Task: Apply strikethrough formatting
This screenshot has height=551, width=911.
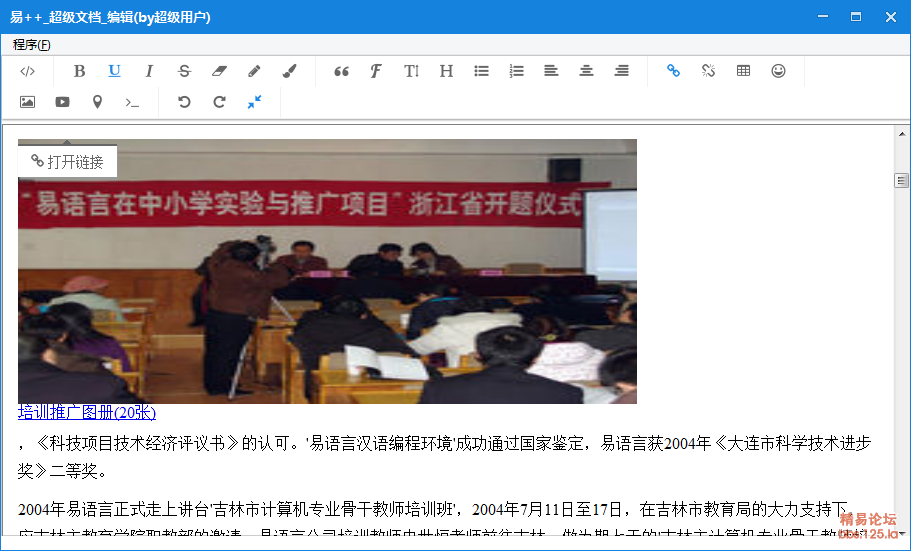Action: pyautogui.click(x=184, y=71)
